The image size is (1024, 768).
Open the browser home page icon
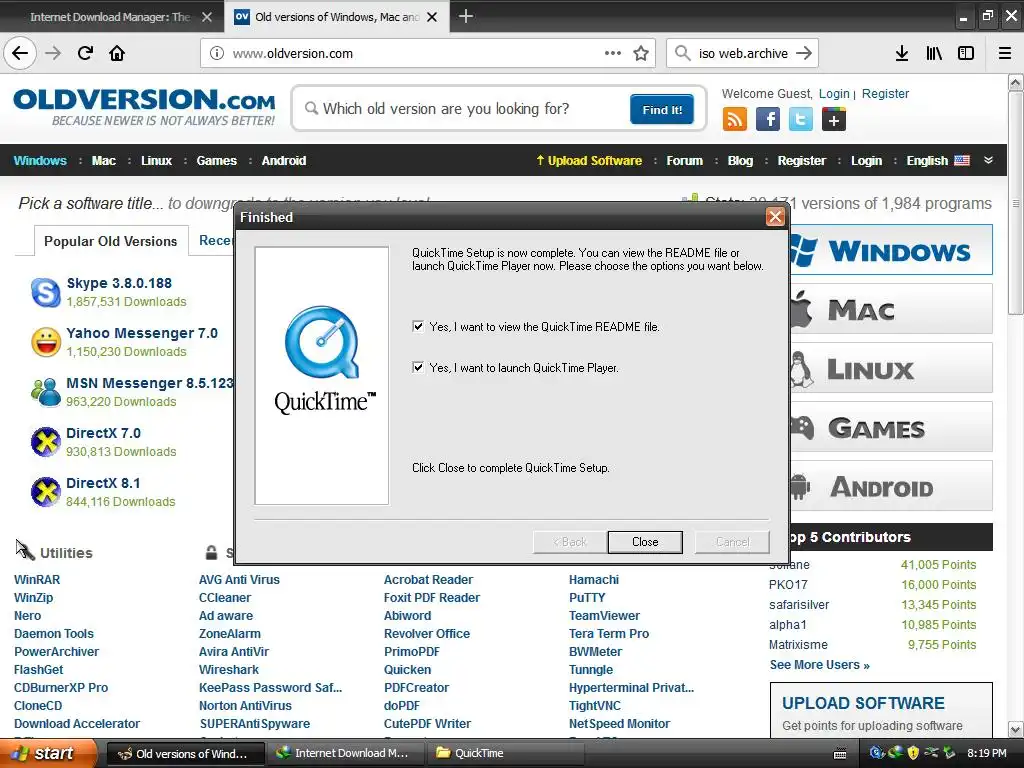117,53
